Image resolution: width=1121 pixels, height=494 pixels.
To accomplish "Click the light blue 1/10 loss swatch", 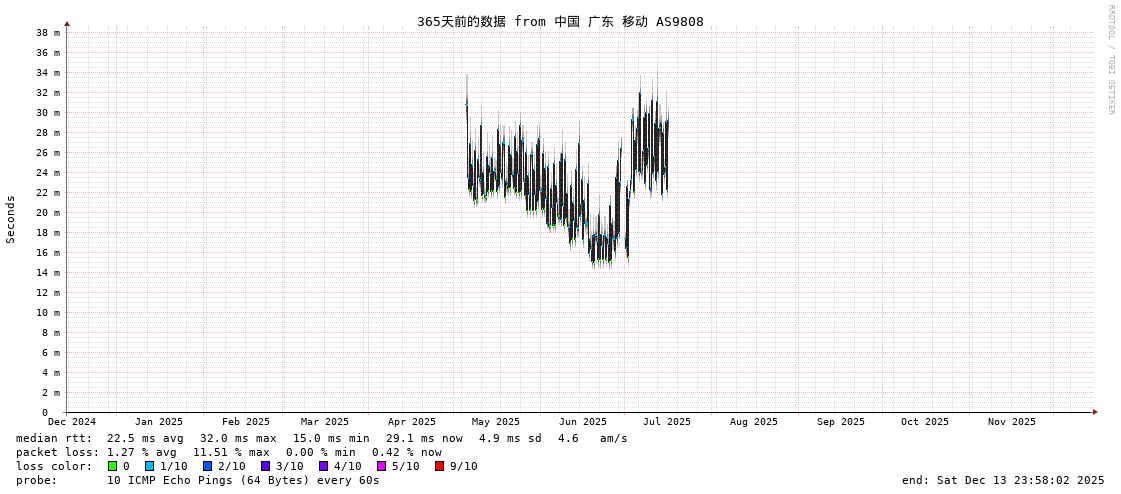I will (x=149, y=466).
